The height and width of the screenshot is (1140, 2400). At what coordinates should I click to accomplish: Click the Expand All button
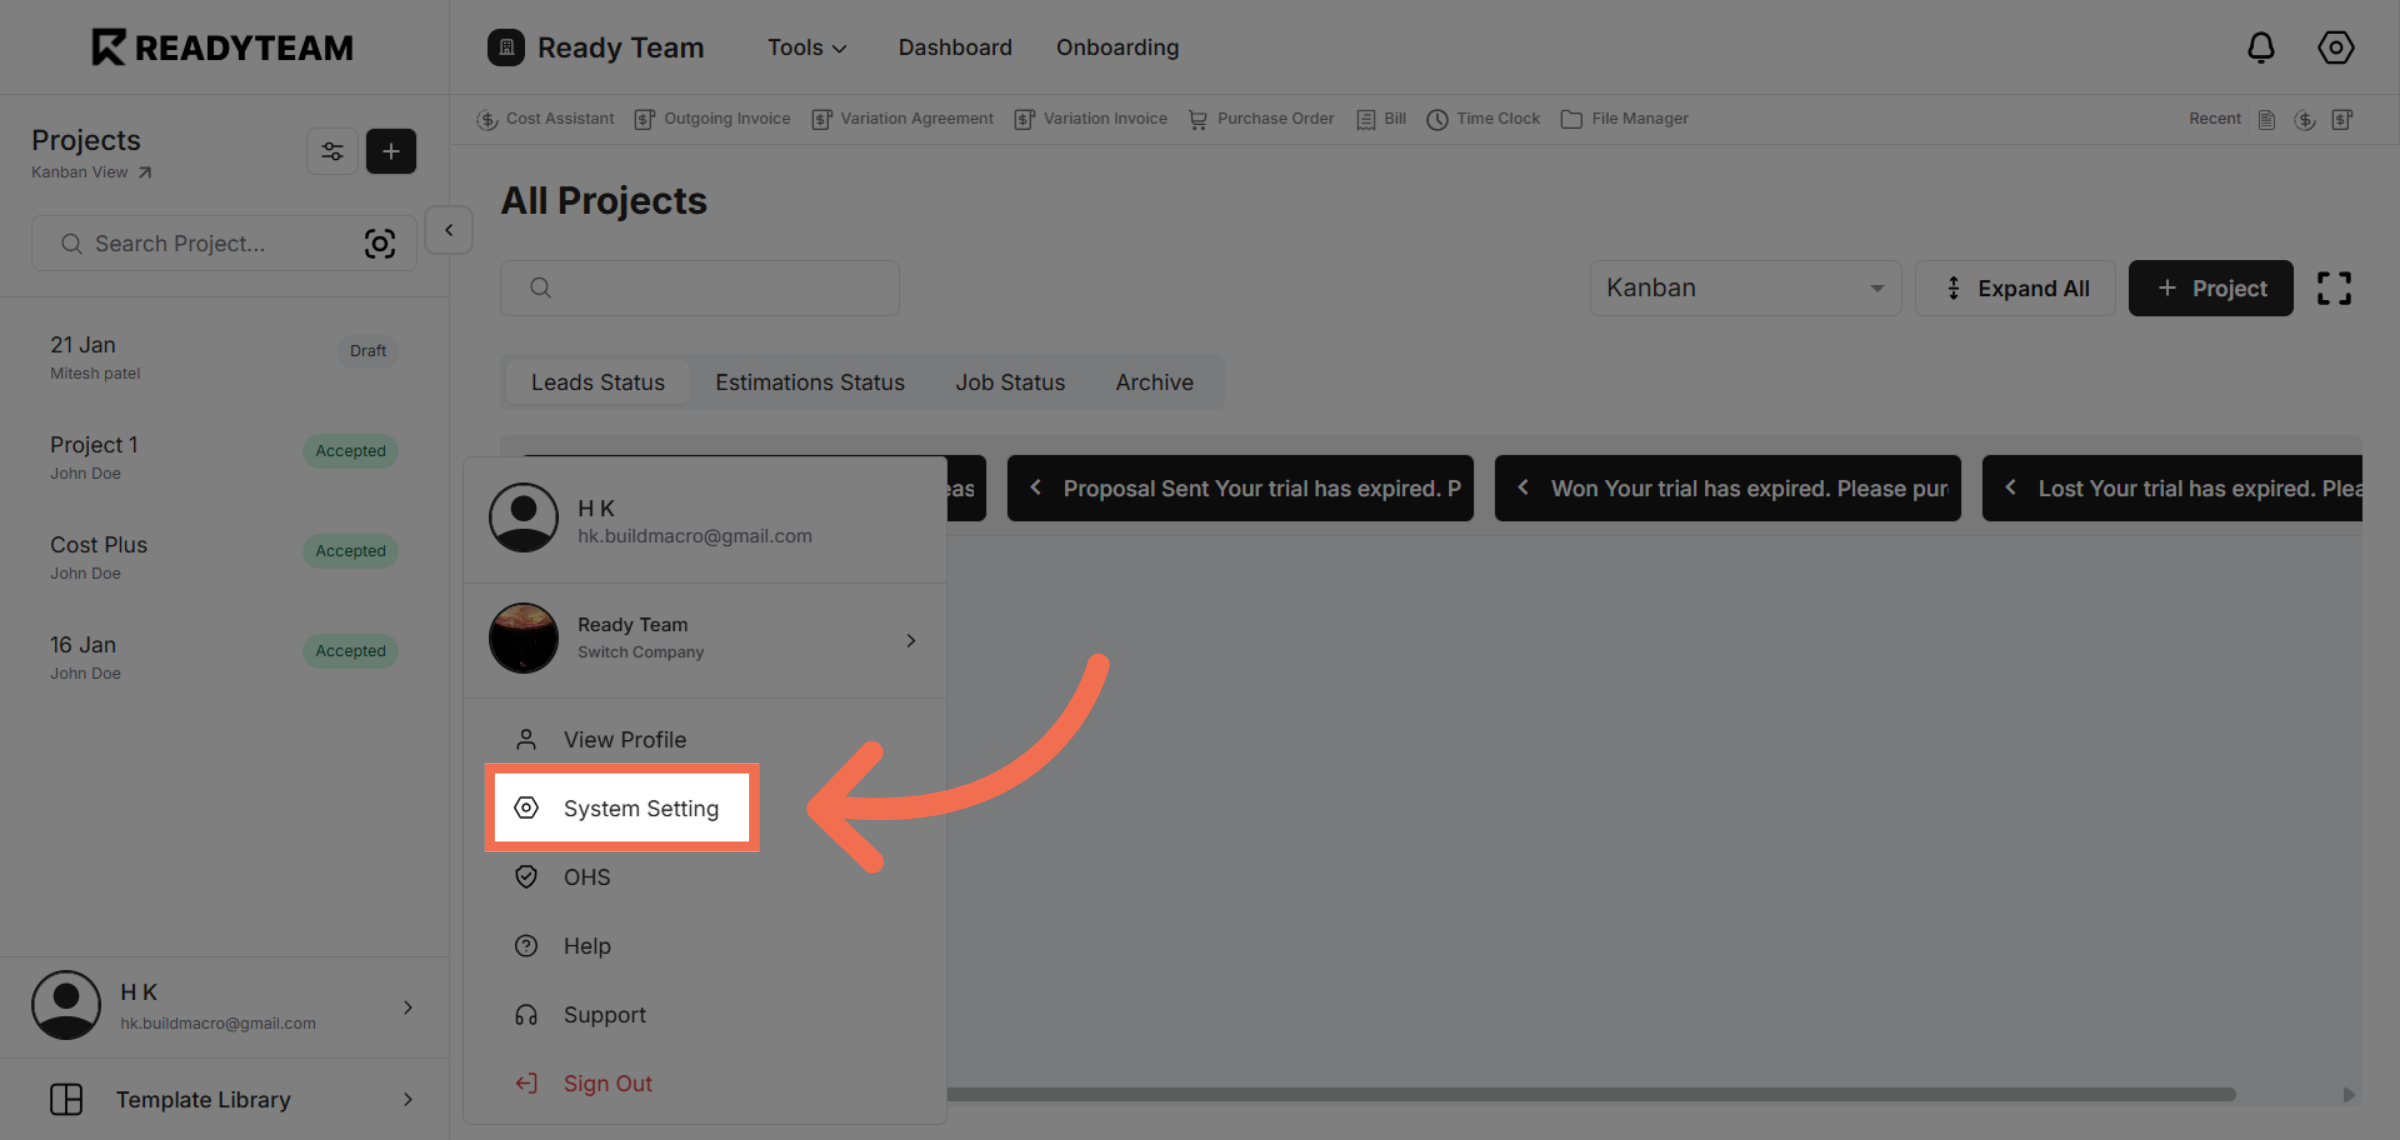(2015, 288)
